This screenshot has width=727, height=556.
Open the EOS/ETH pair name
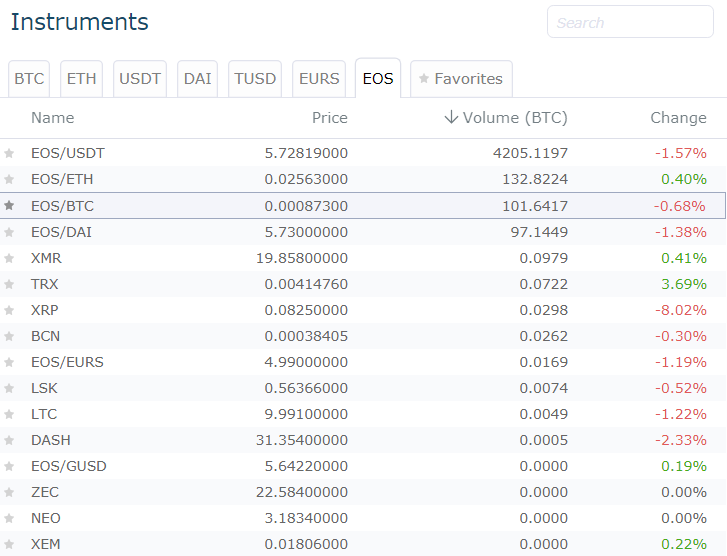click(x=62, y=179)
